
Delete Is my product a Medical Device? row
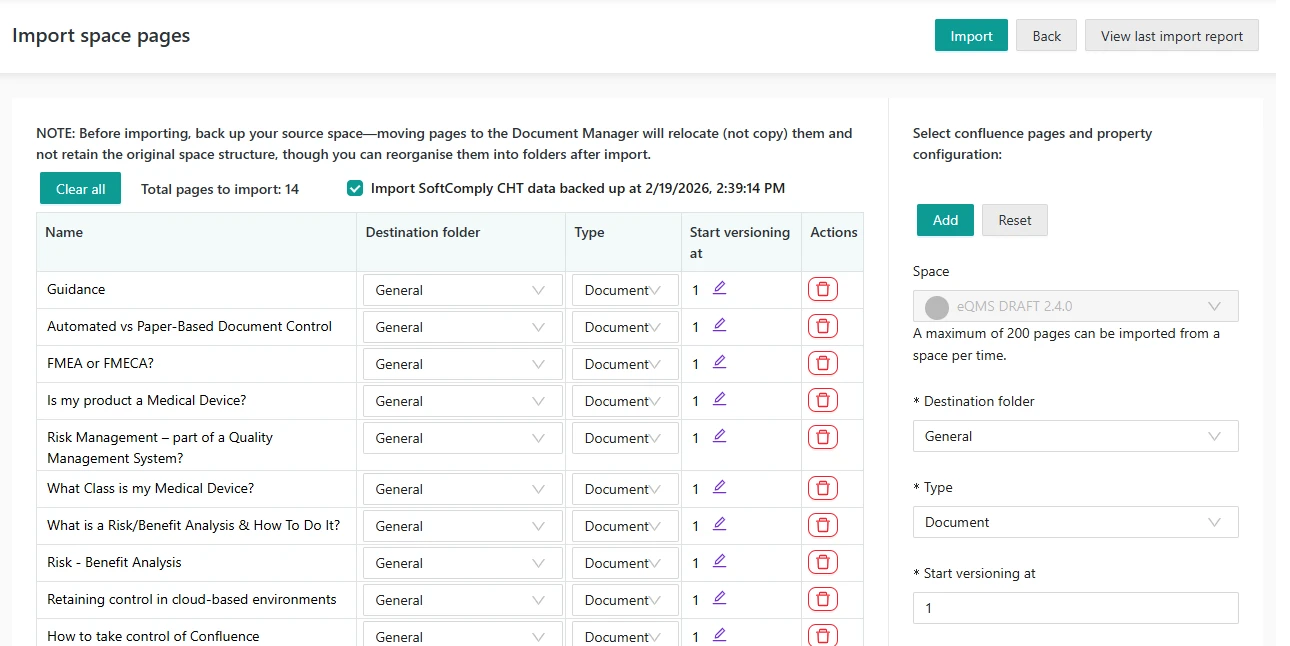pos(822,401)
